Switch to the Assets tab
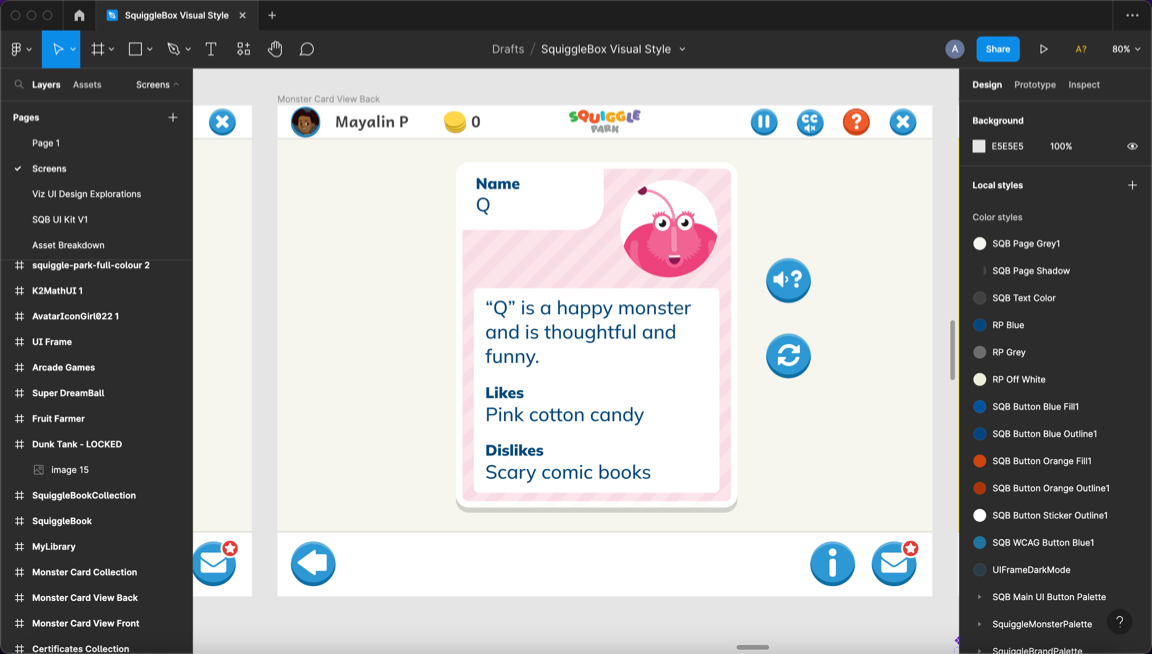 pos(87,85)
